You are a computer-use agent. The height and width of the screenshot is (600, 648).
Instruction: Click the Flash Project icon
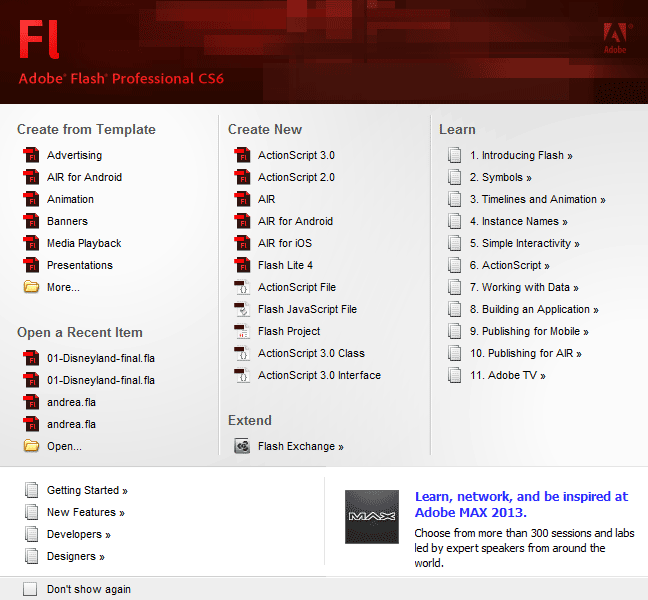(x=242, y=331)
